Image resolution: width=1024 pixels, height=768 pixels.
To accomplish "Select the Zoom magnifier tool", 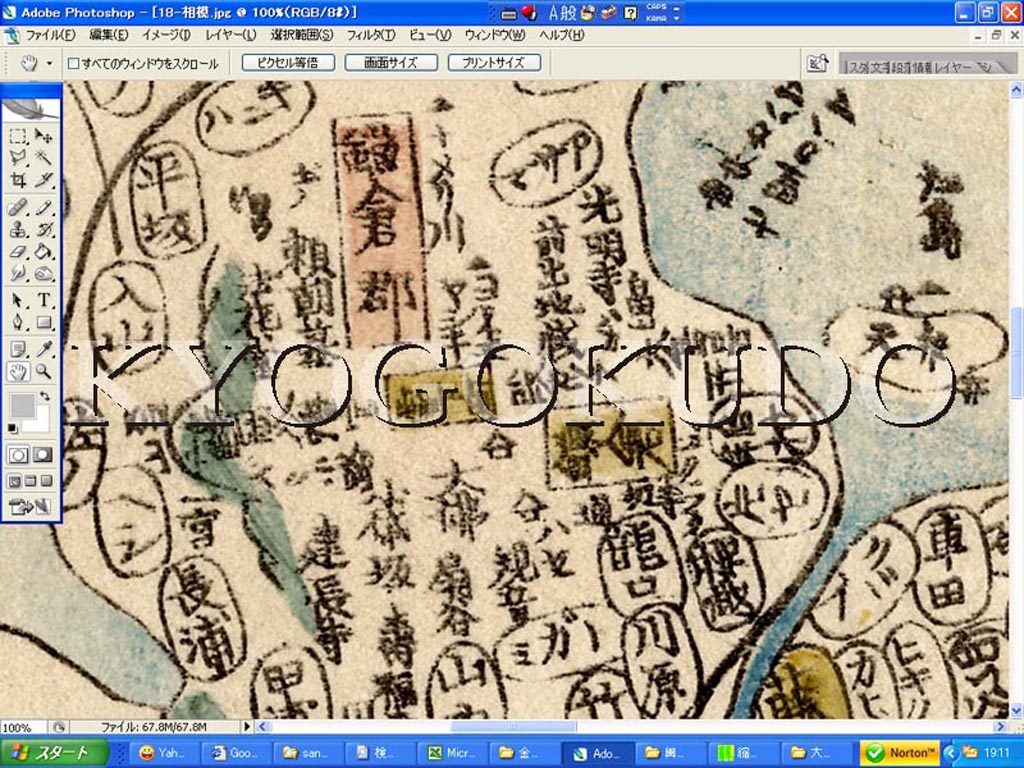I will [x=43, y=372].
